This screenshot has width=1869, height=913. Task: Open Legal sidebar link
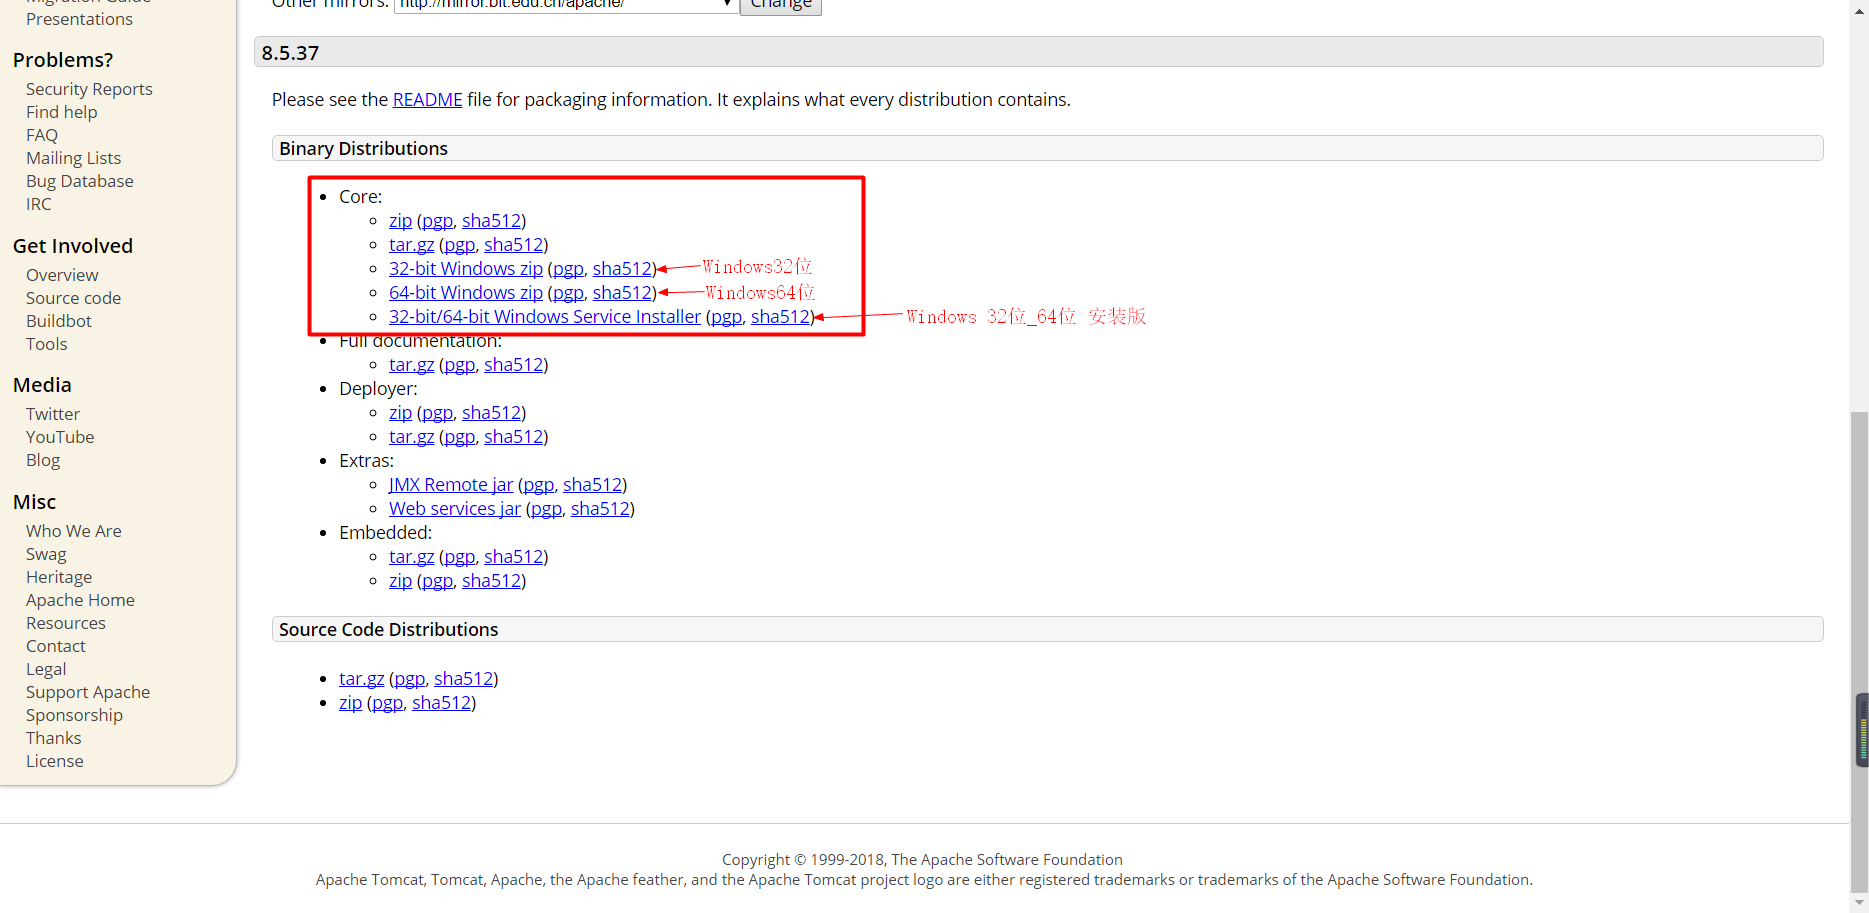[46, 669]
